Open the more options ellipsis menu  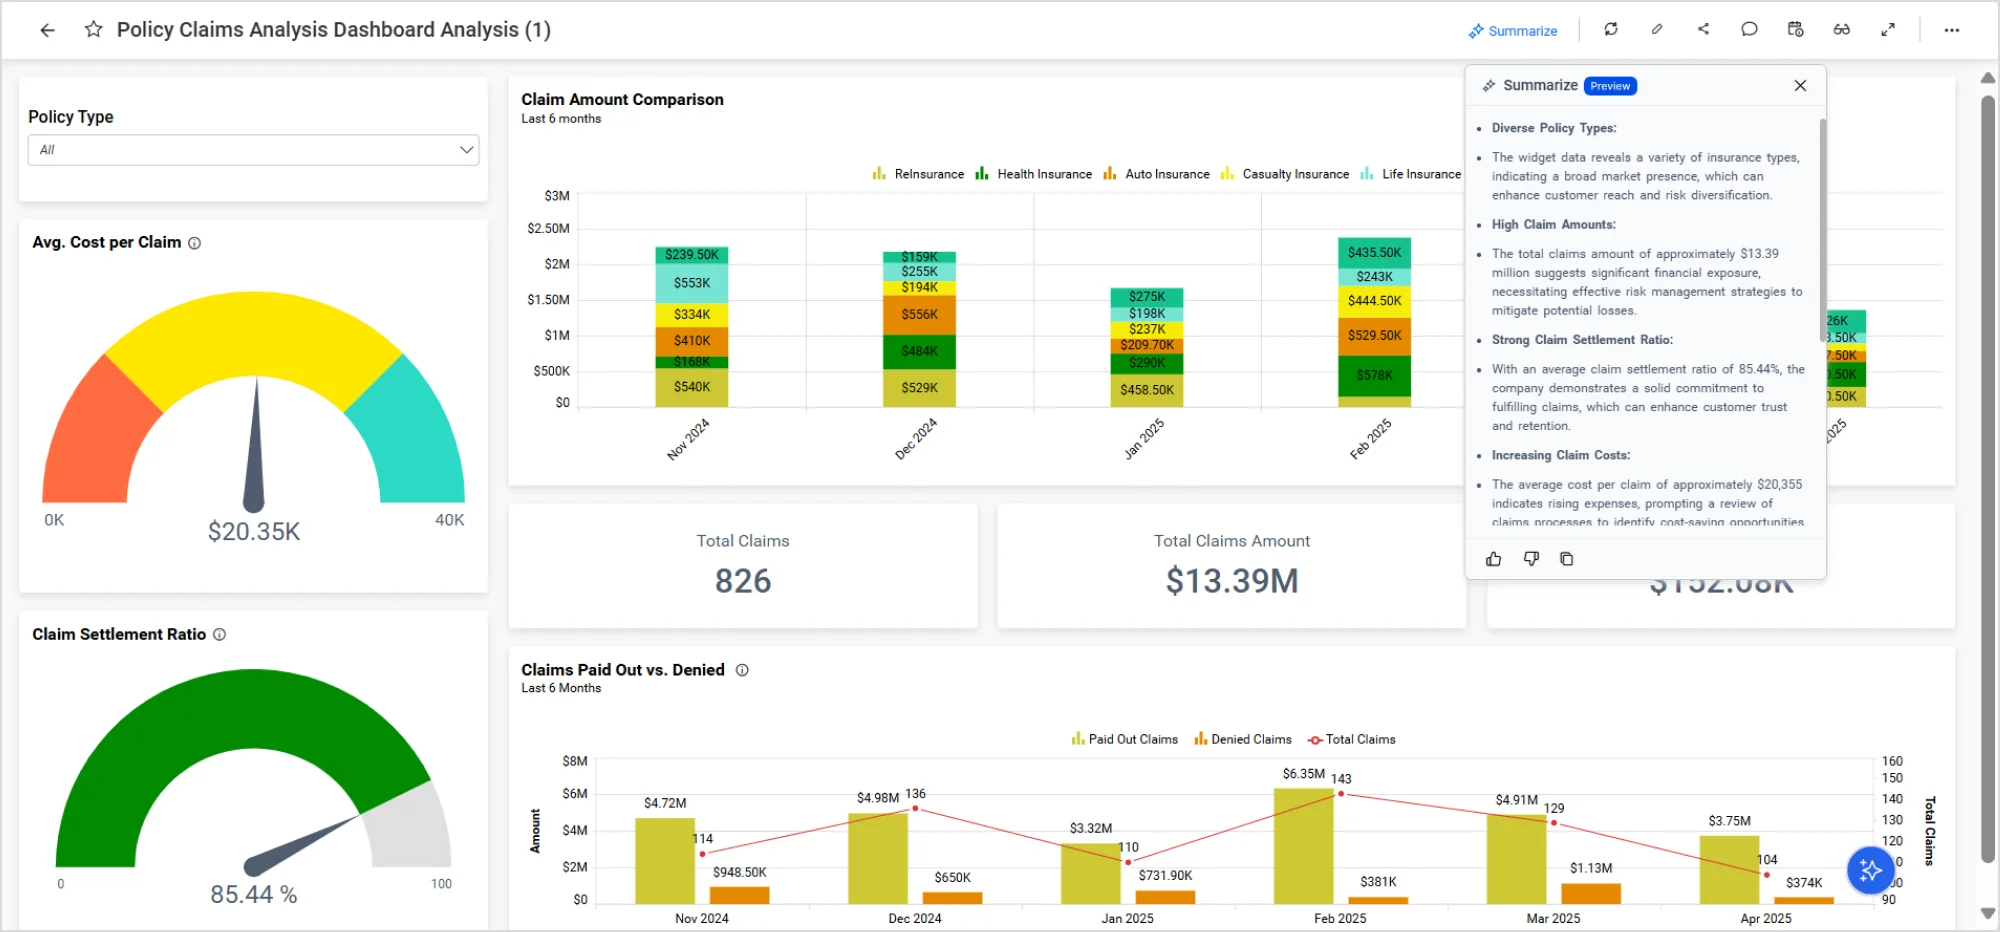point(1952,30)
